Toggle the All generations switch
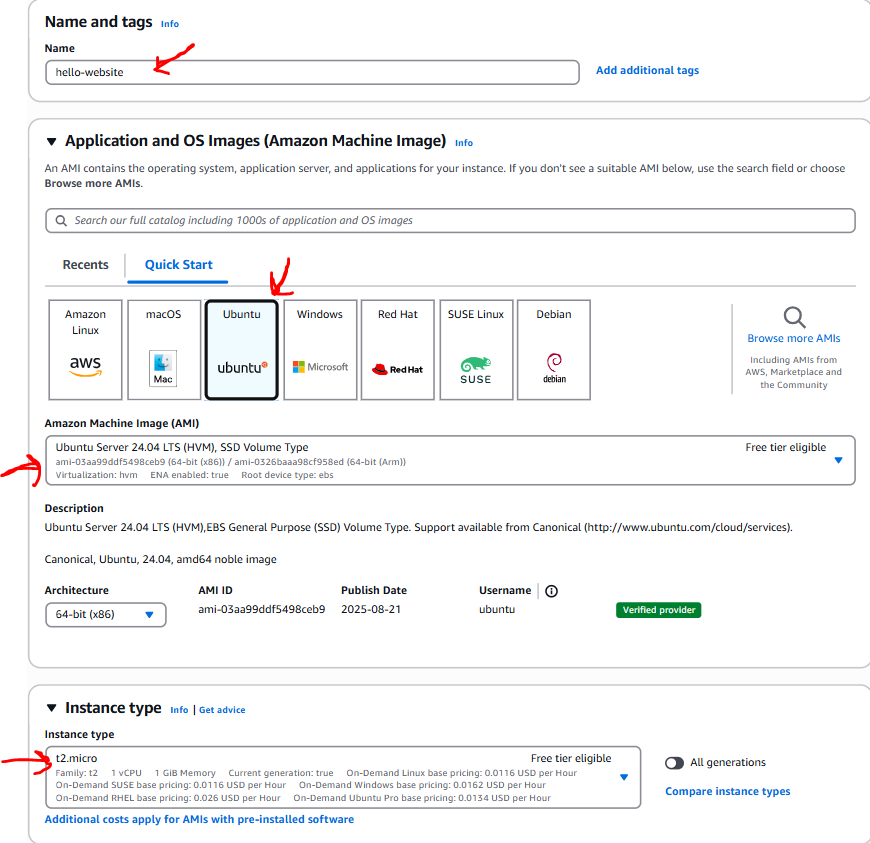Image resolution: width=870 pixels, height=843 pixels. 675,763
